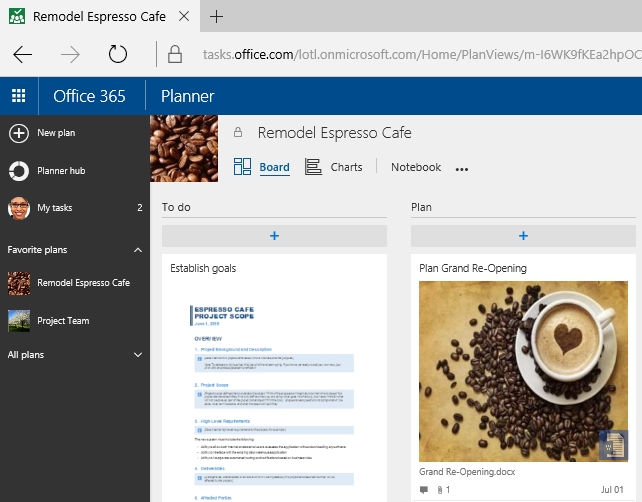Click the My tasks profile avatar

(x=19, y=208)
